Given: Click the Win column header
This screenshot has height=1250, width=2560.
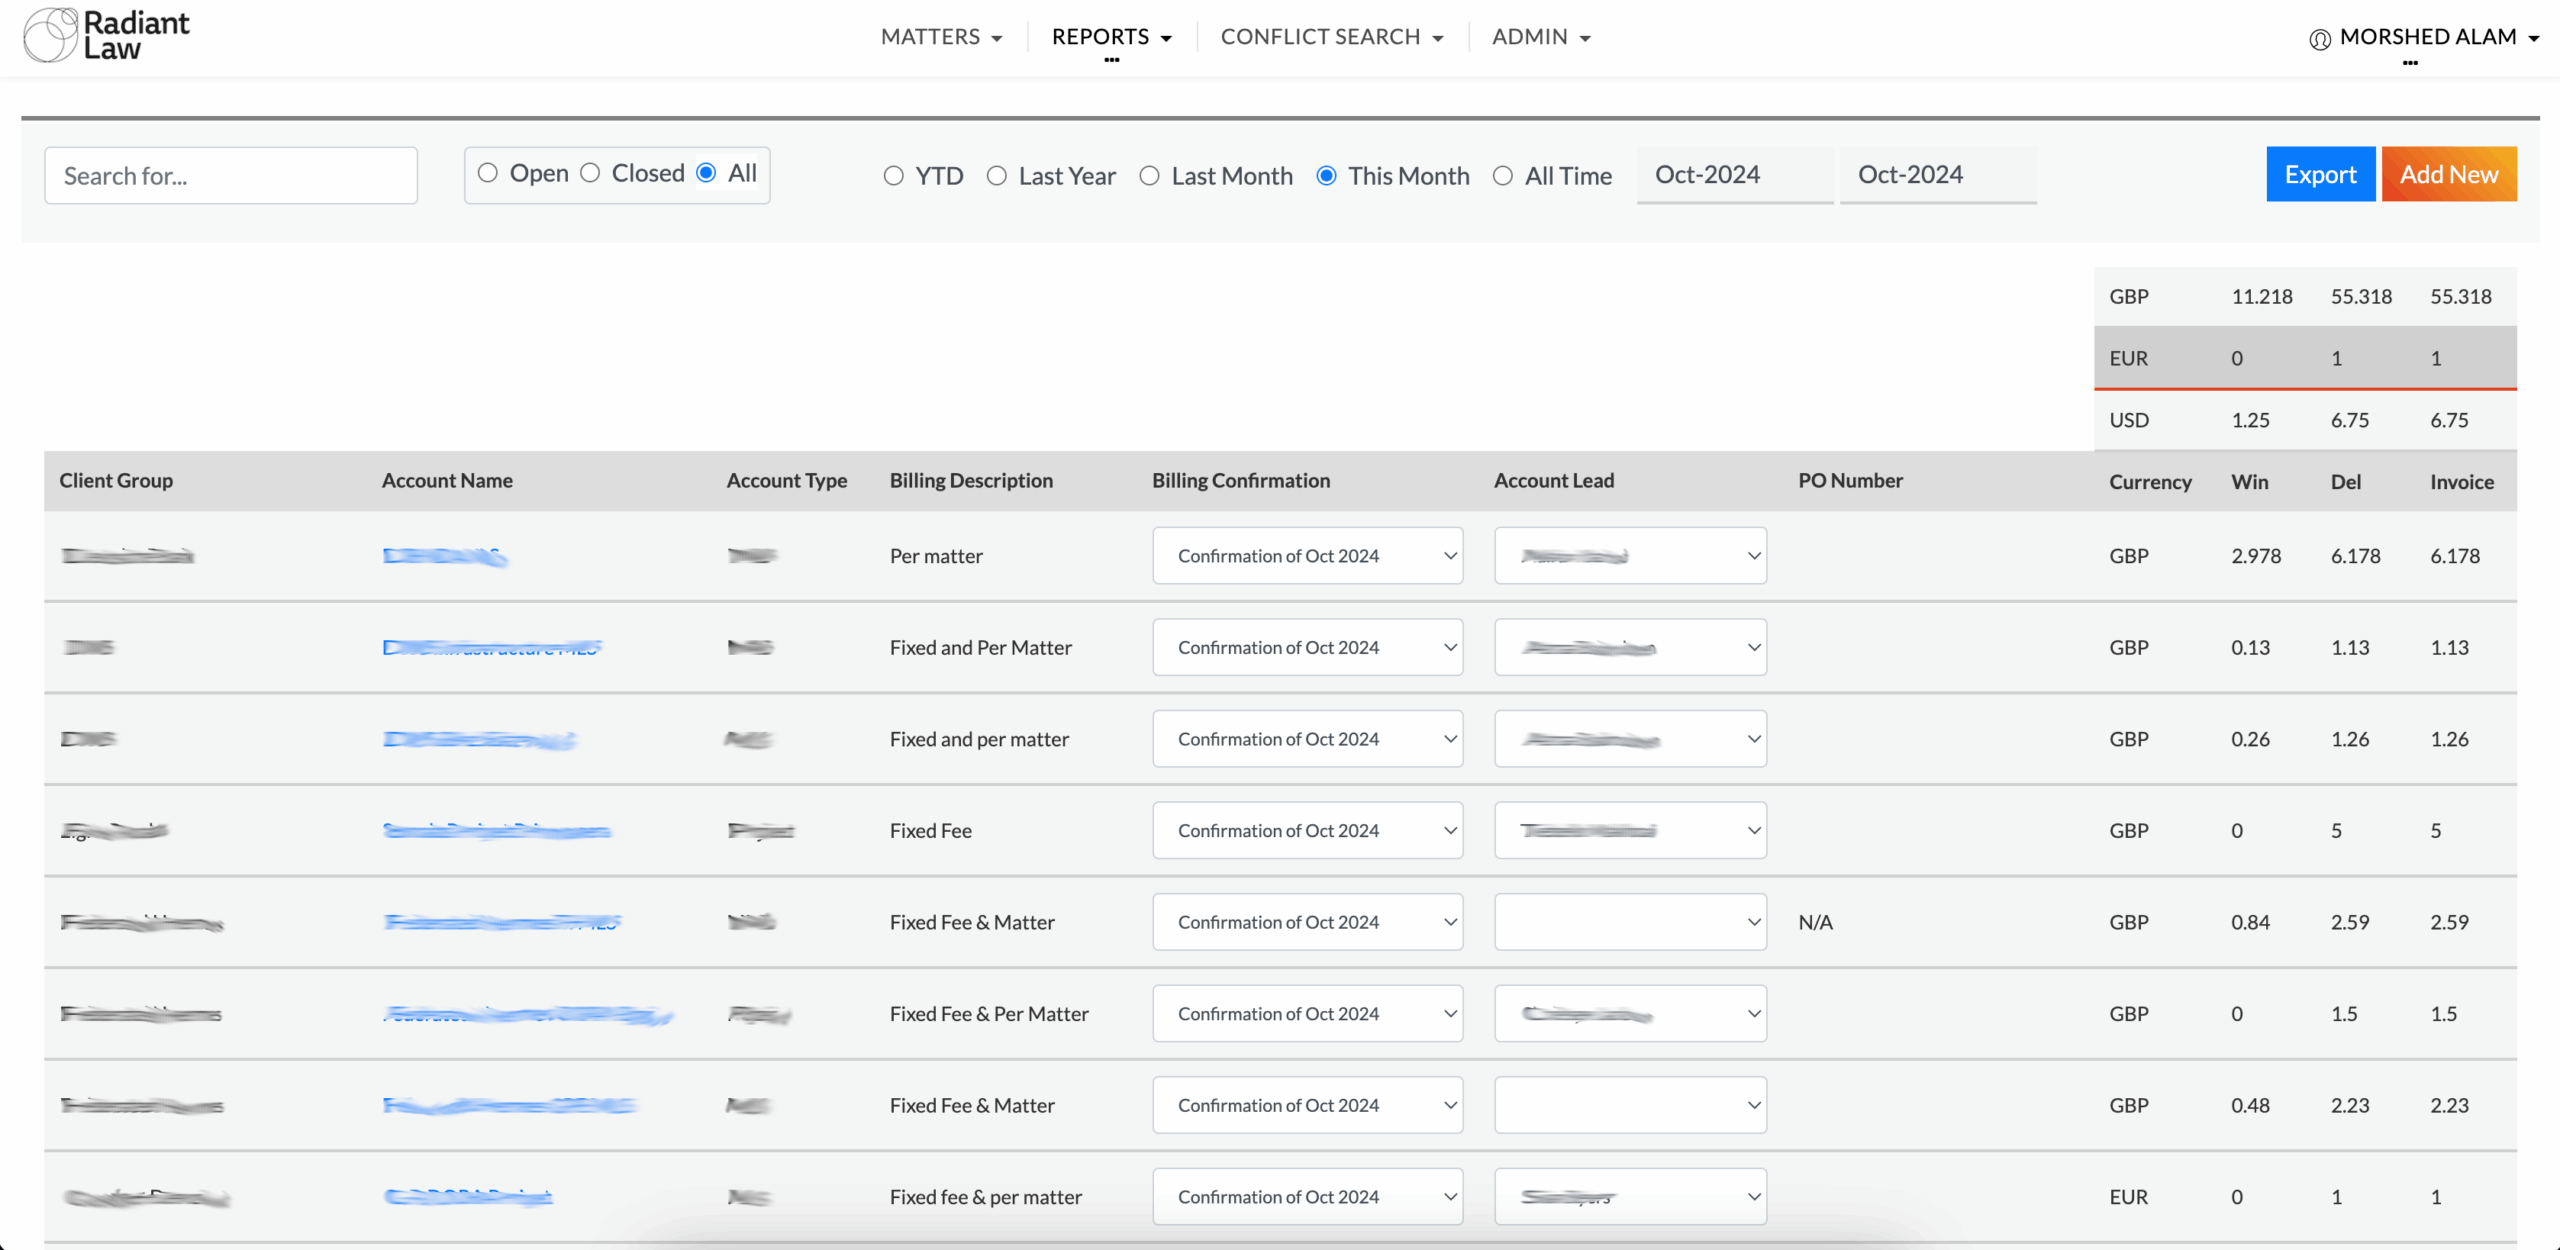Looking at the screenshot, I should pyautogui.click(x=2250, y=481).
